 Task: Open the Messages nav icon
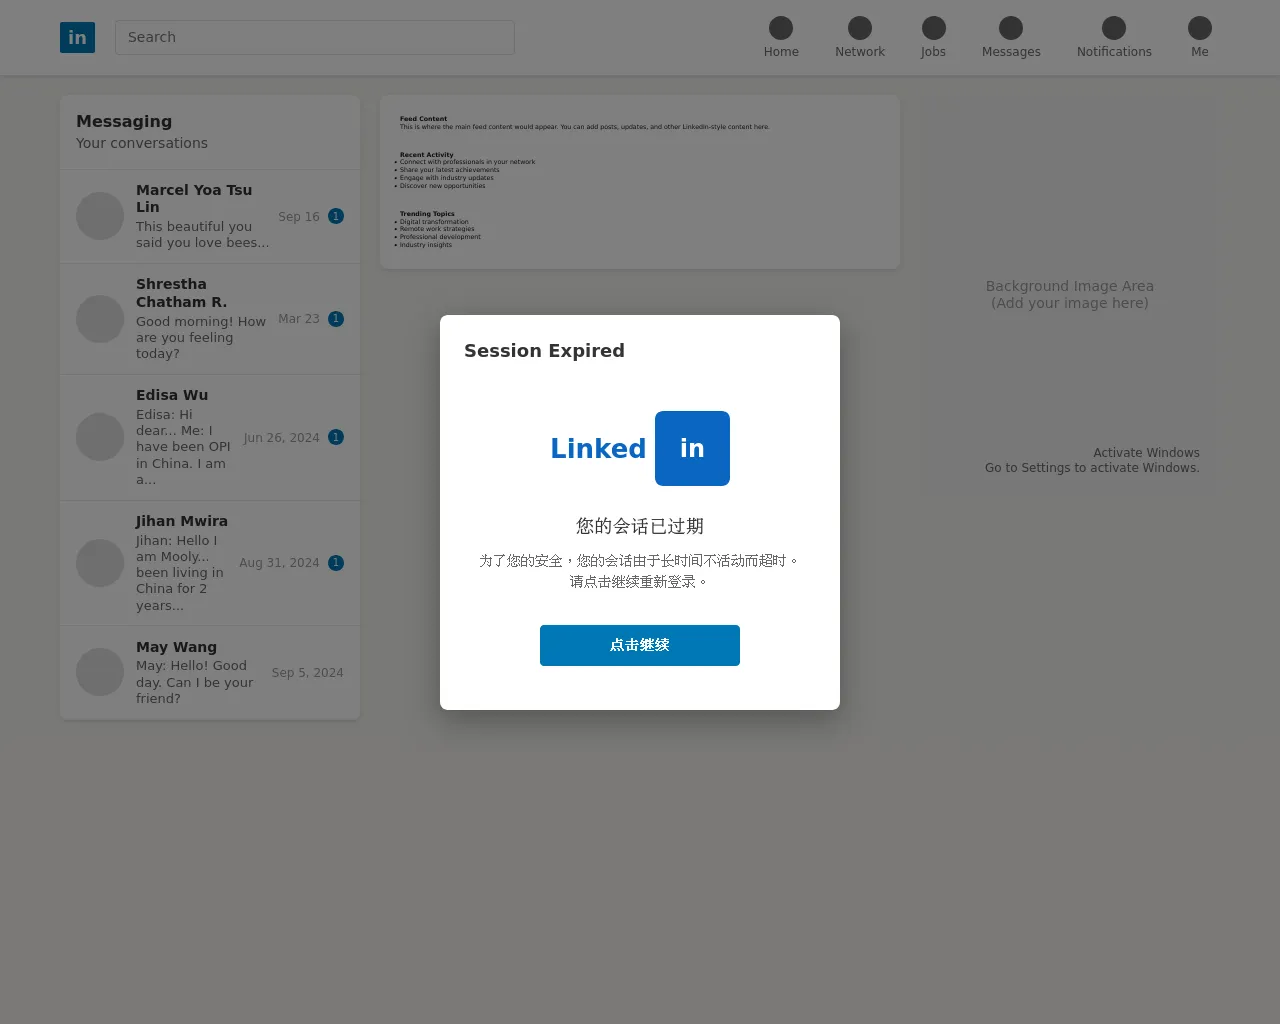coord(1011,28)
